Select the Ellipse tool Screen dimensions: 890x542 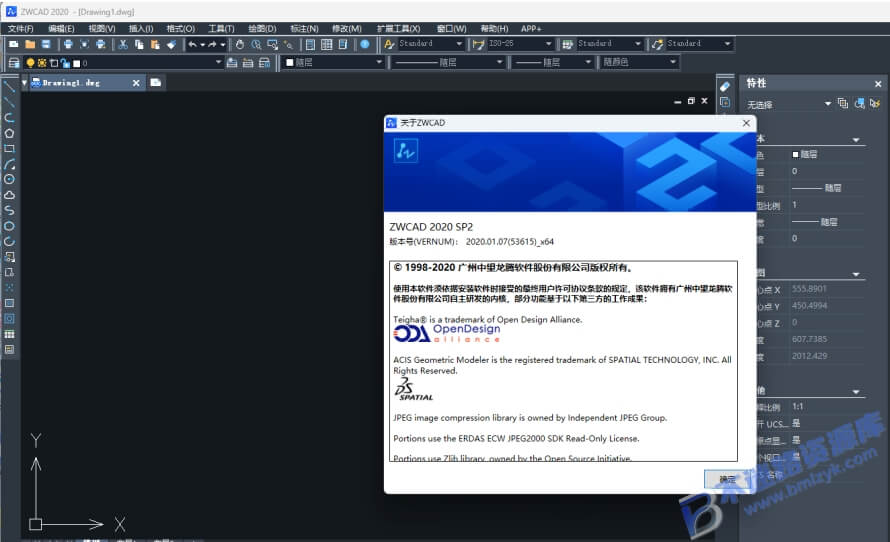(x=9, y=226)
